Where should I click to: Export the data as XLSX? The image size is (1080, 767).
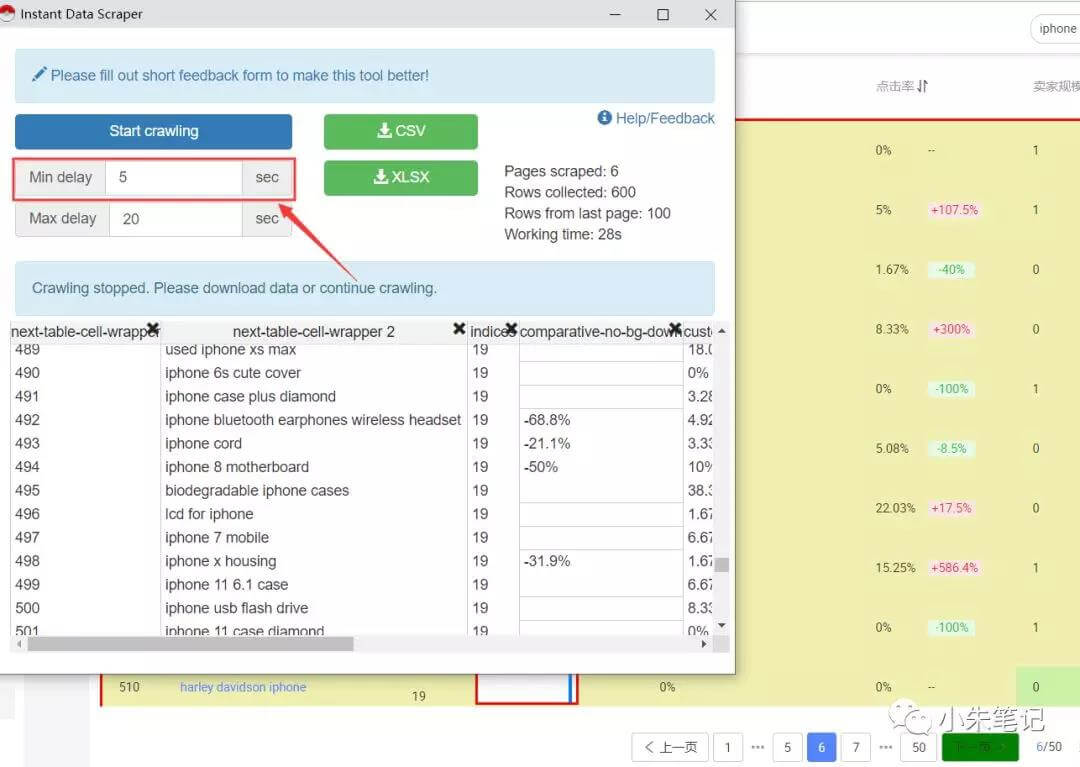[x=400, y=177]
